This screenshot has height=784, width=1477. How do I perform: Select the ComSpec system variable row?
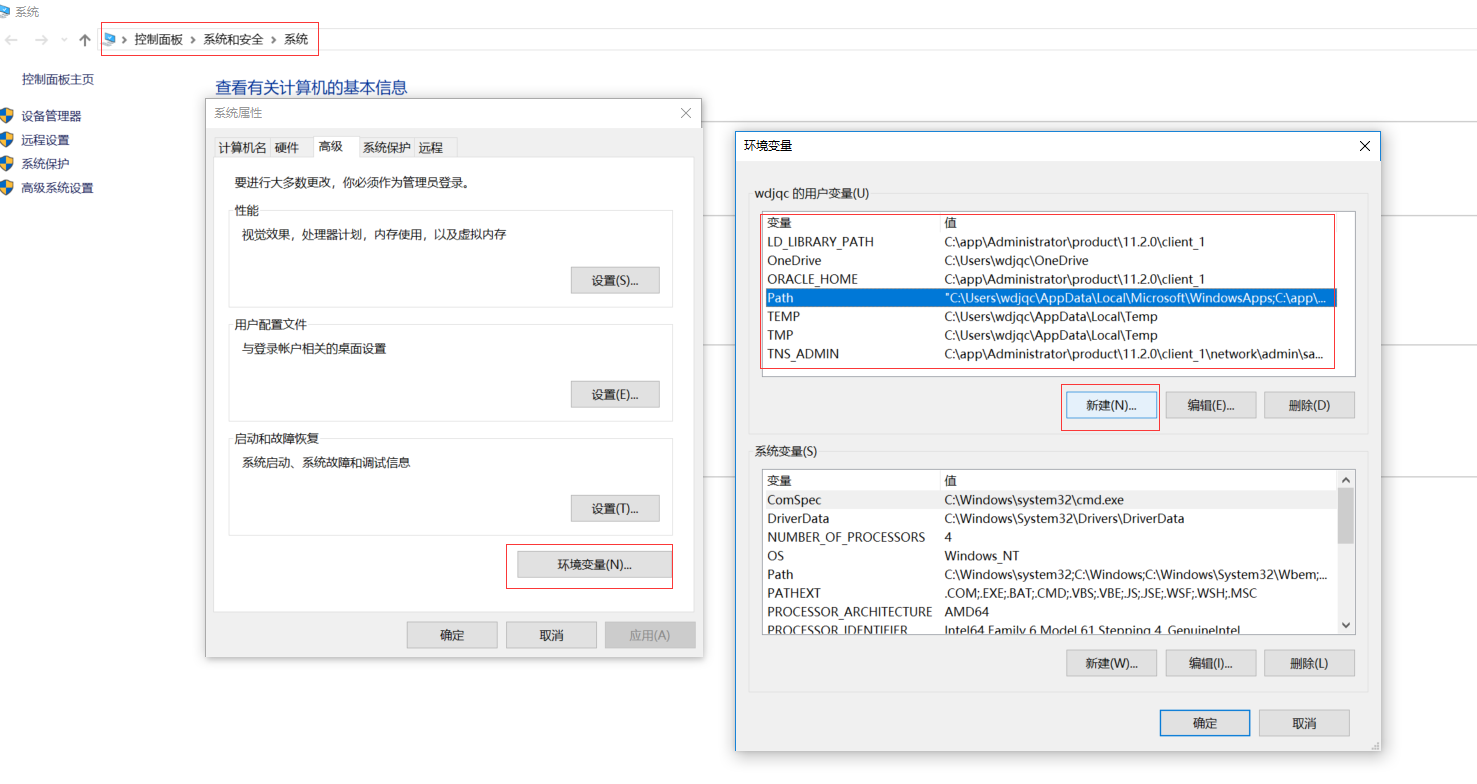point(1050,500)
